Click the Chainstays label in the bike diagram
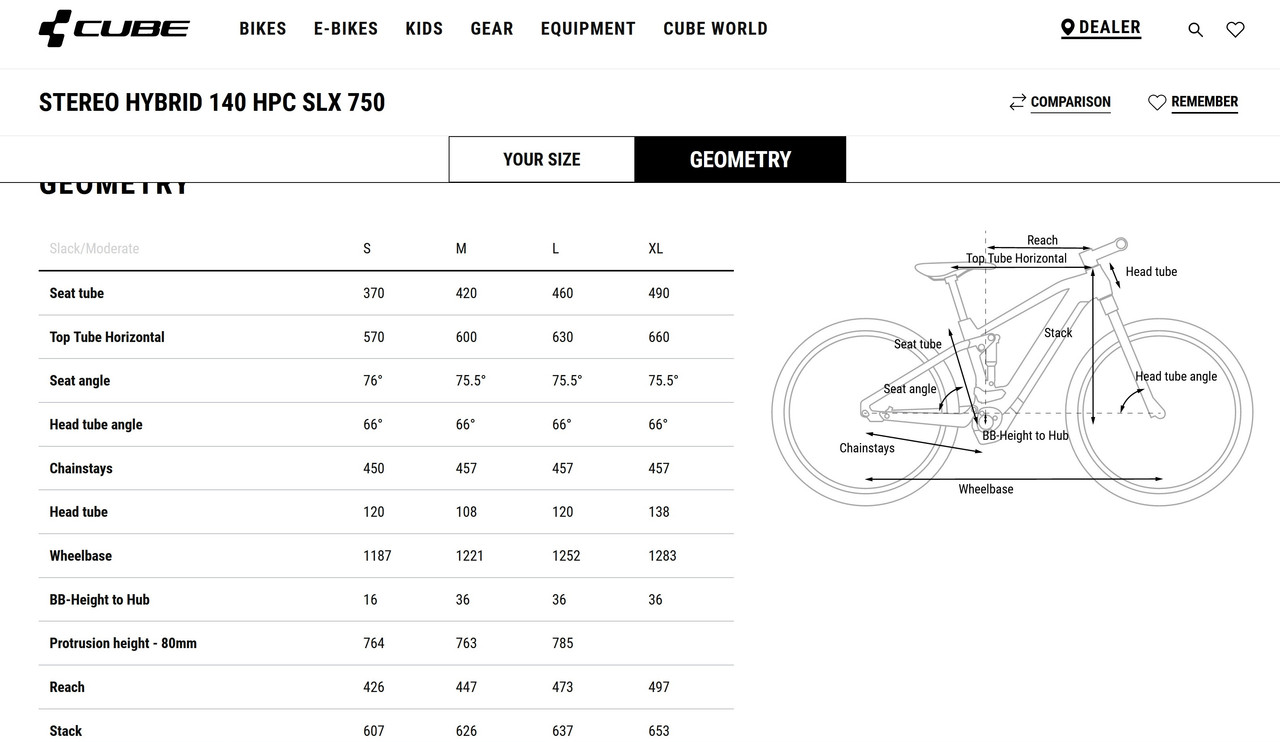This screenshot has height=742, width=1280. pos(867,448)
